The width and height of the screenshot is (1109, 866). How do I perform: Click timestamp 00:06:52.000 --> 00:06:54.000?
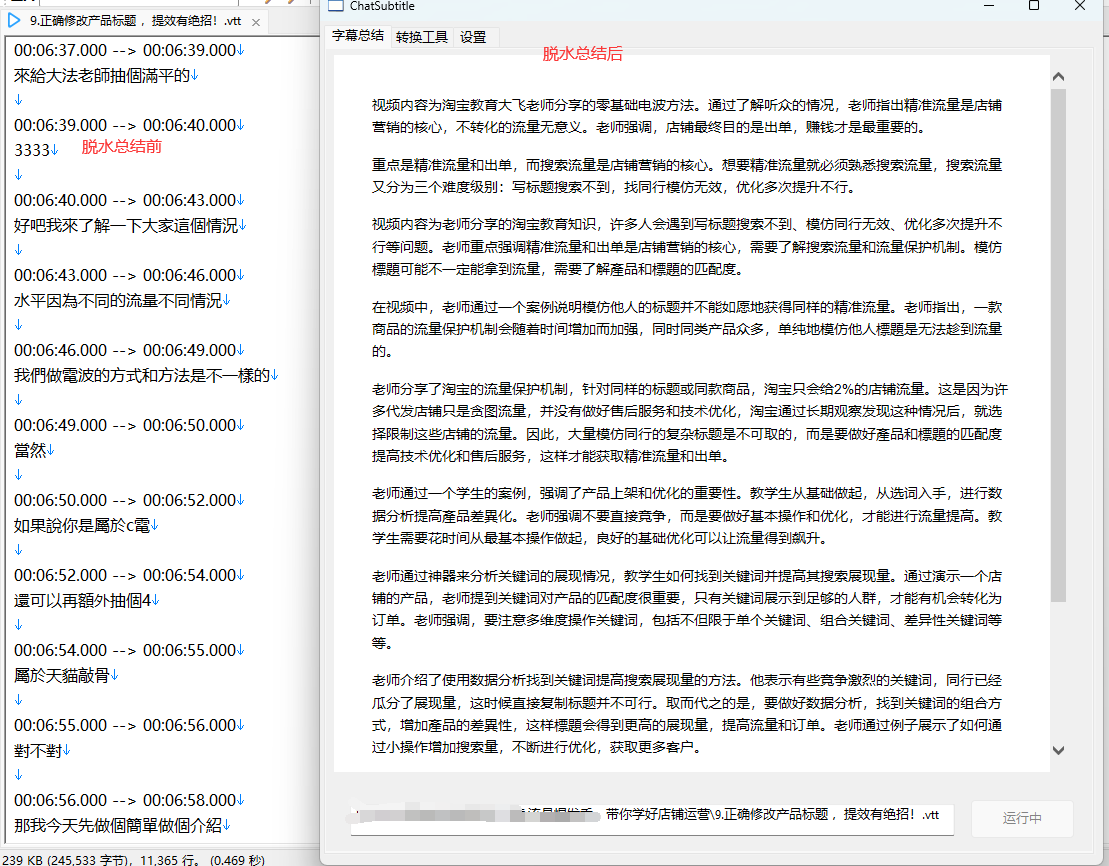[x=124, y=575]
